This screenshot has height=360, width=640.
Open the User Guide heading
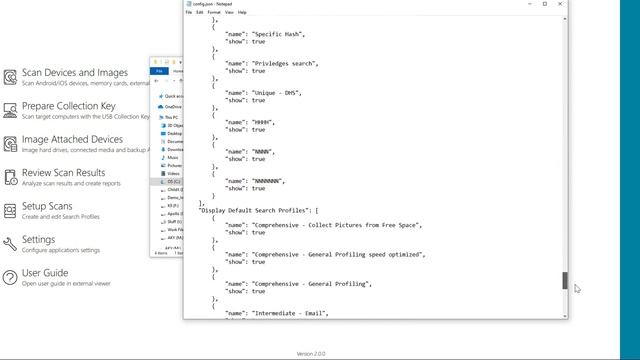coord(45,273)
